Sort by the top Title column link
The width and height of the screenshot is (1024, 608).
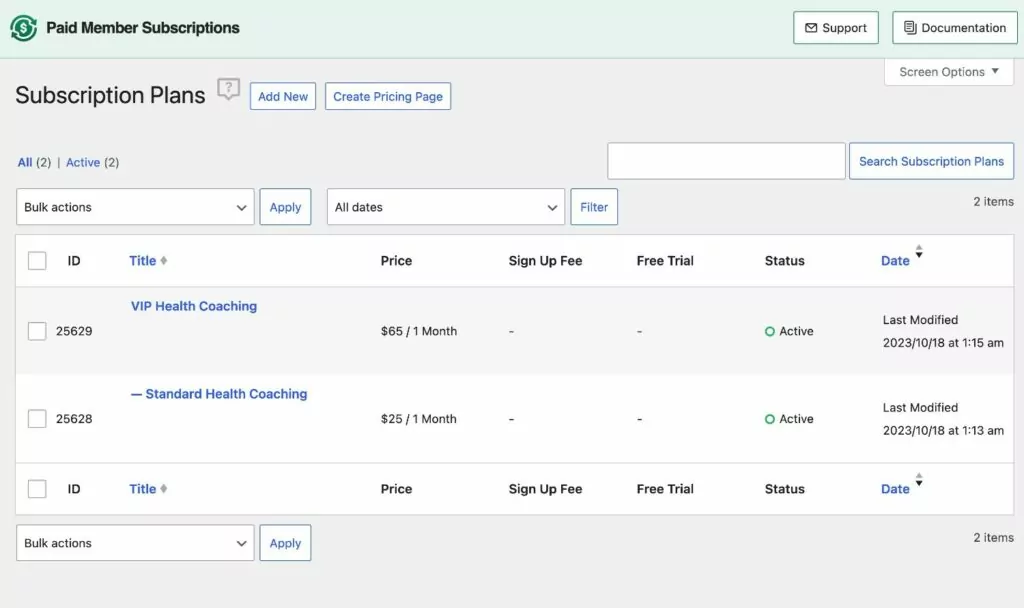(x=142, y=261)
